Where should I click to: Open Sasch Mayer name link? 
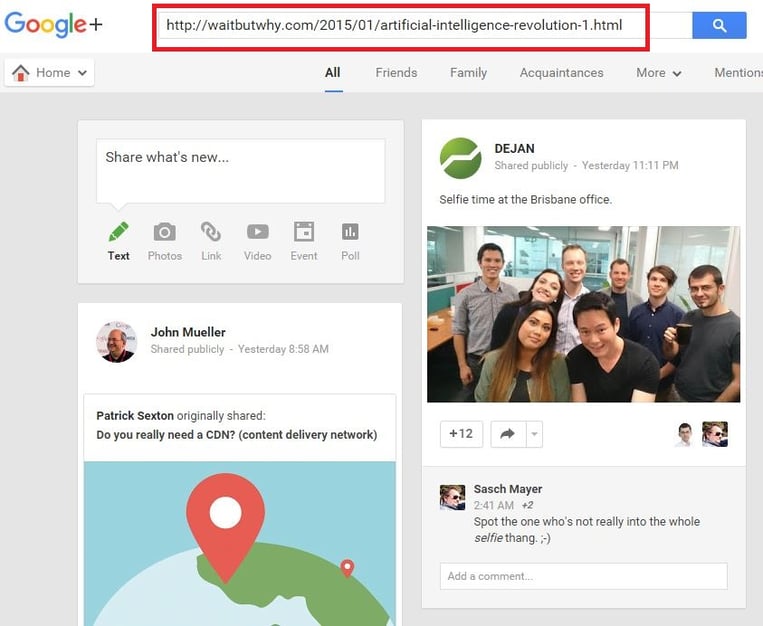[x=508, y=489]
